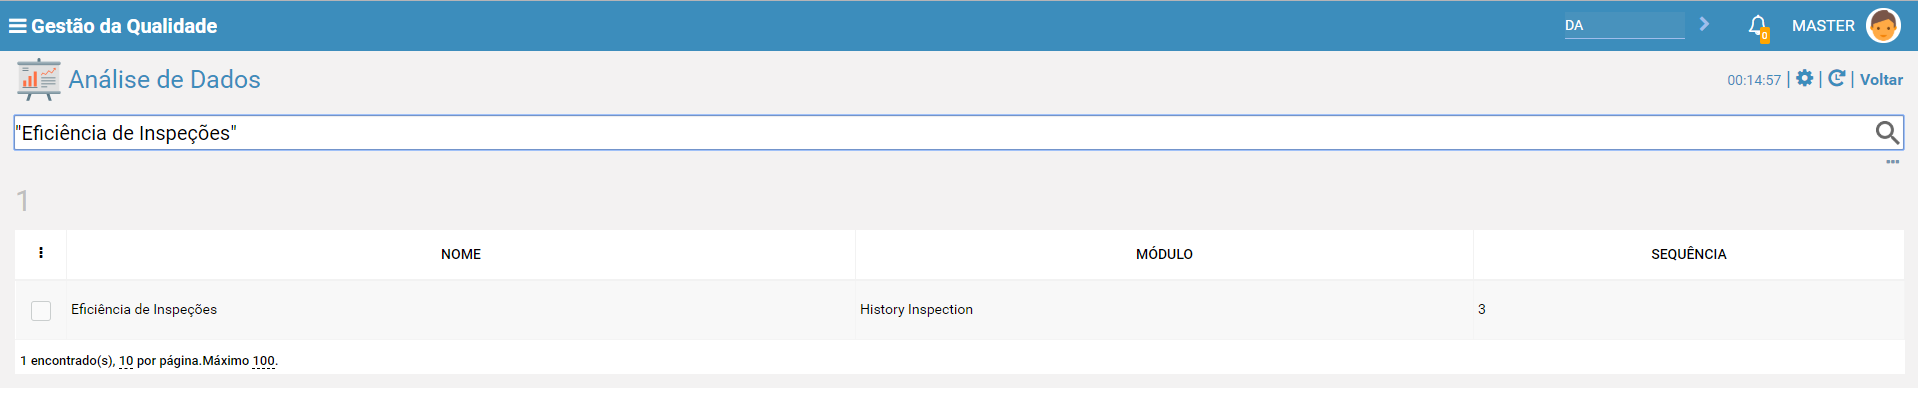Viewport: 1918px width, 393px height.
Task: Click the arrow next to DA field
Action: coord(1704,24)
